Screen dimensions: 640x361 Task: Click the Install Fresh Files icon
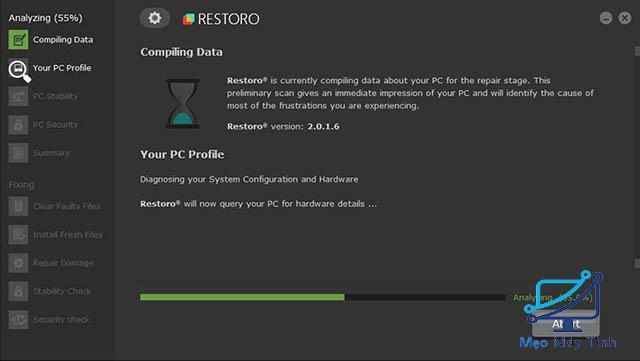(18, 234)
